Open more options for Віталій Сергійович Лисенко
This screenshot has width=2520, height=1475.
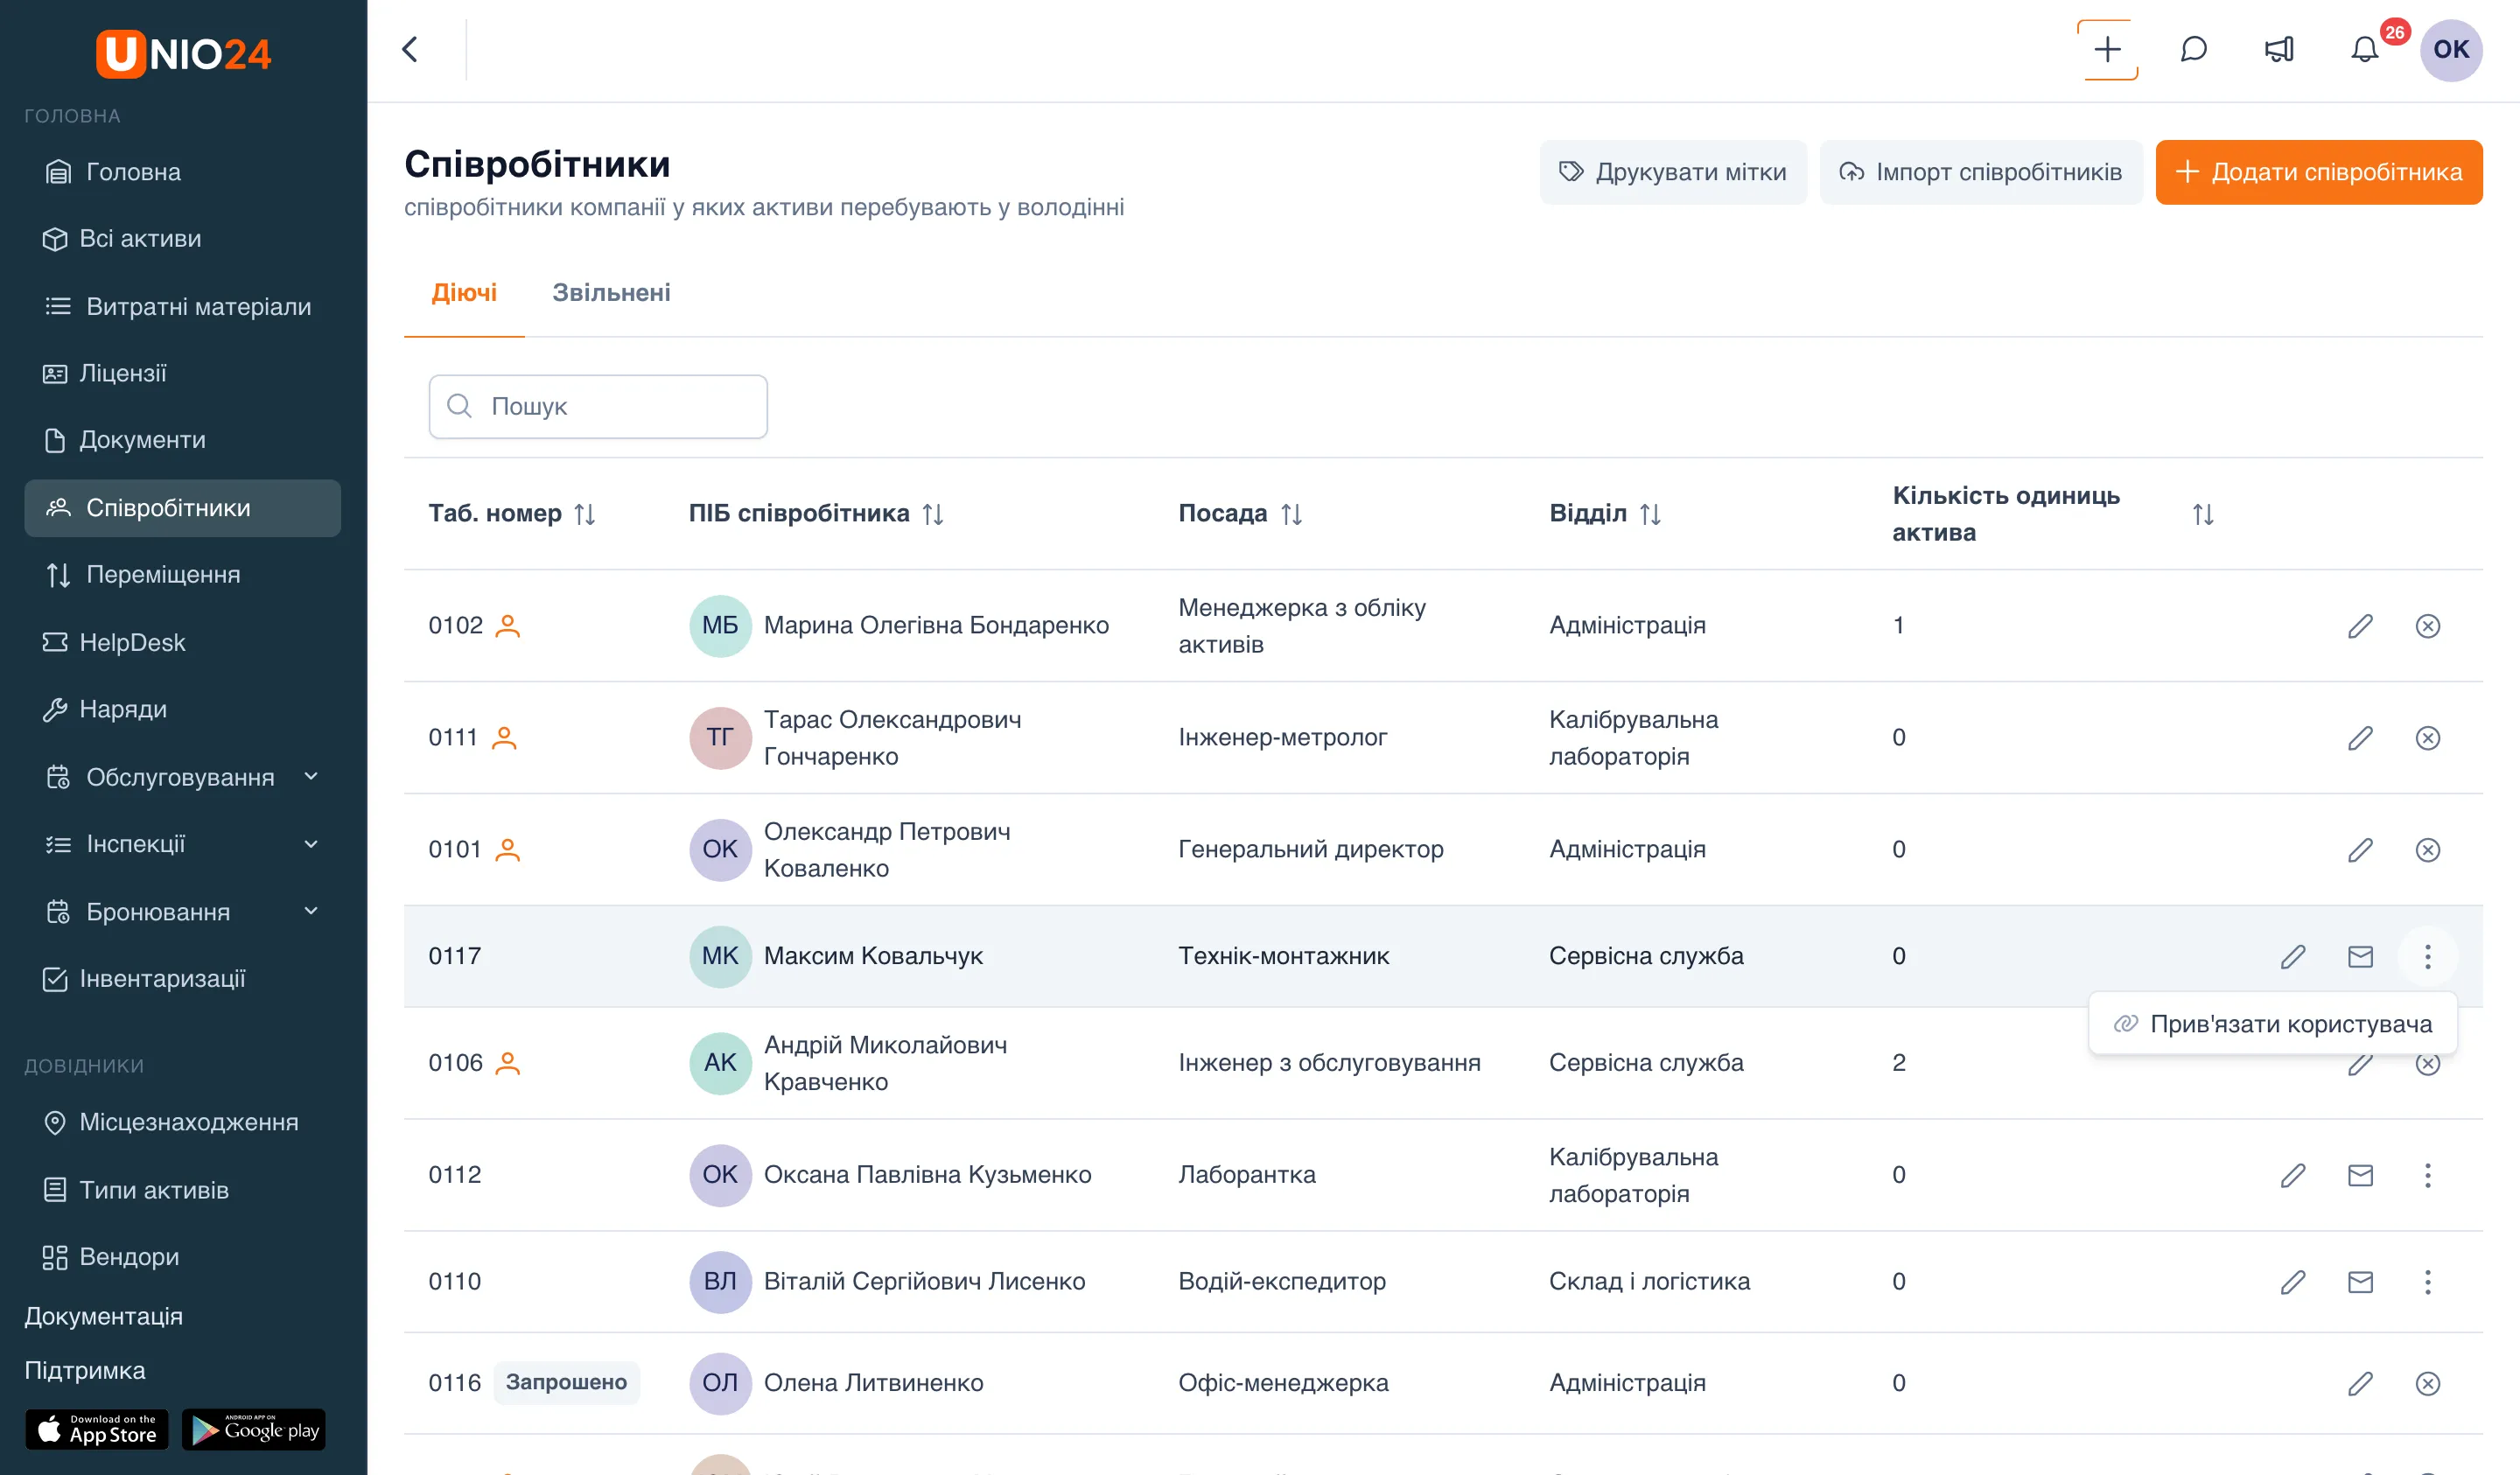2427,1282
